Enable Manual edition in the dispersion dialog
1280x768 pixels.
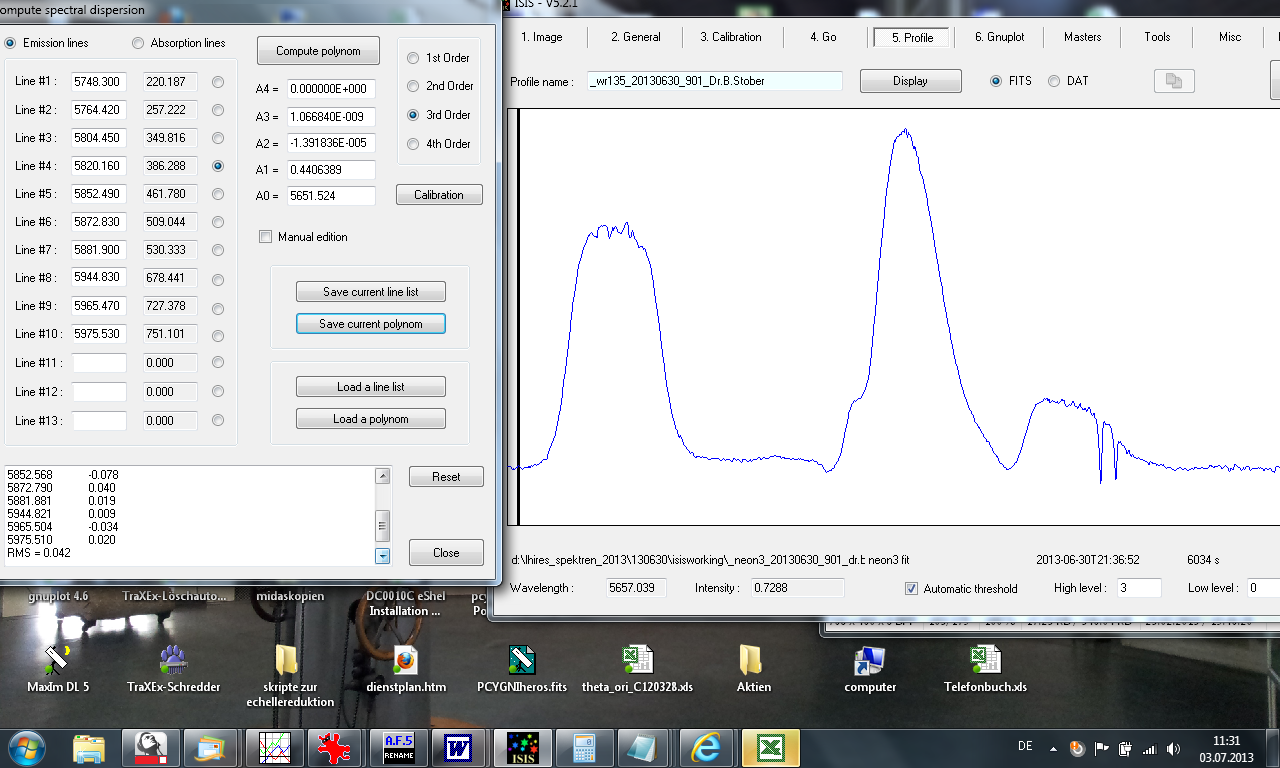tap(265, 237)
